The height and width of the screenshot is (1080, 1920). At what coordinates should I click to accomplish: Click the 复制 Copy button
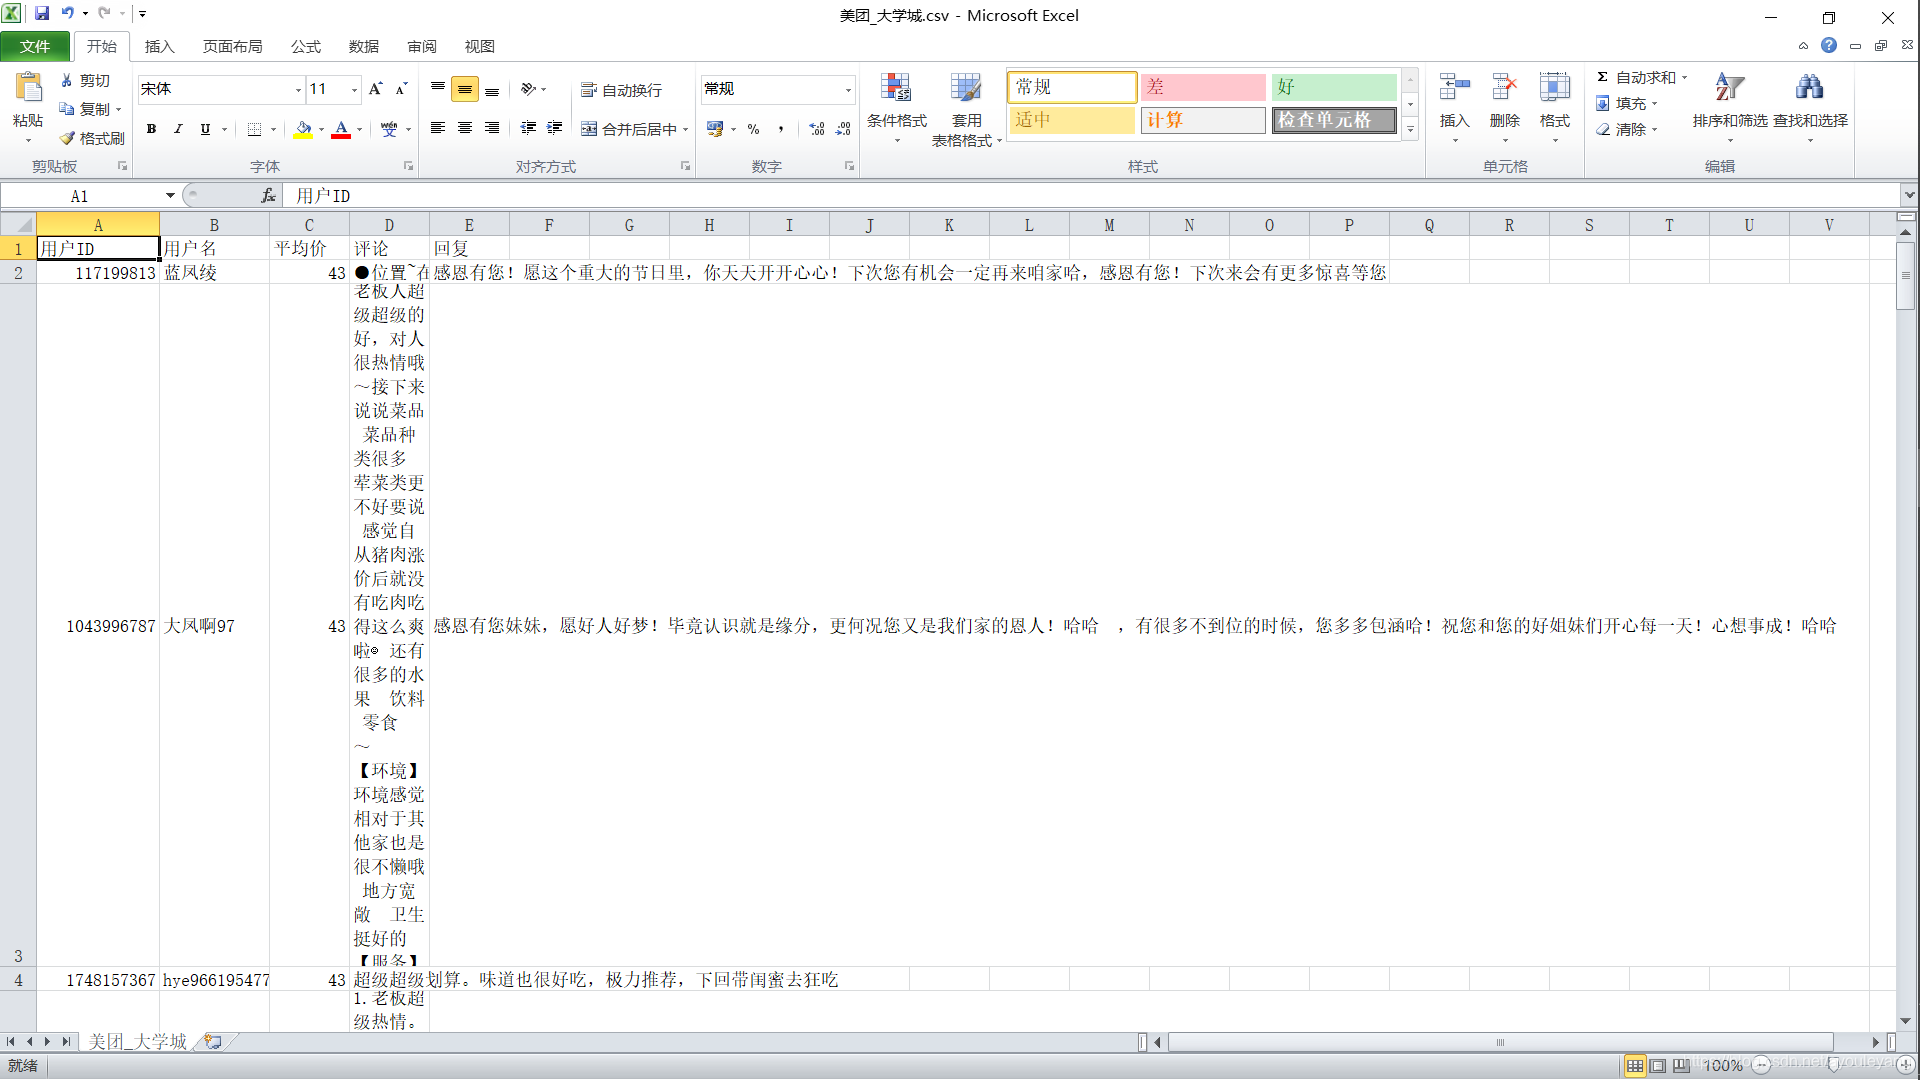coord(86,109)
